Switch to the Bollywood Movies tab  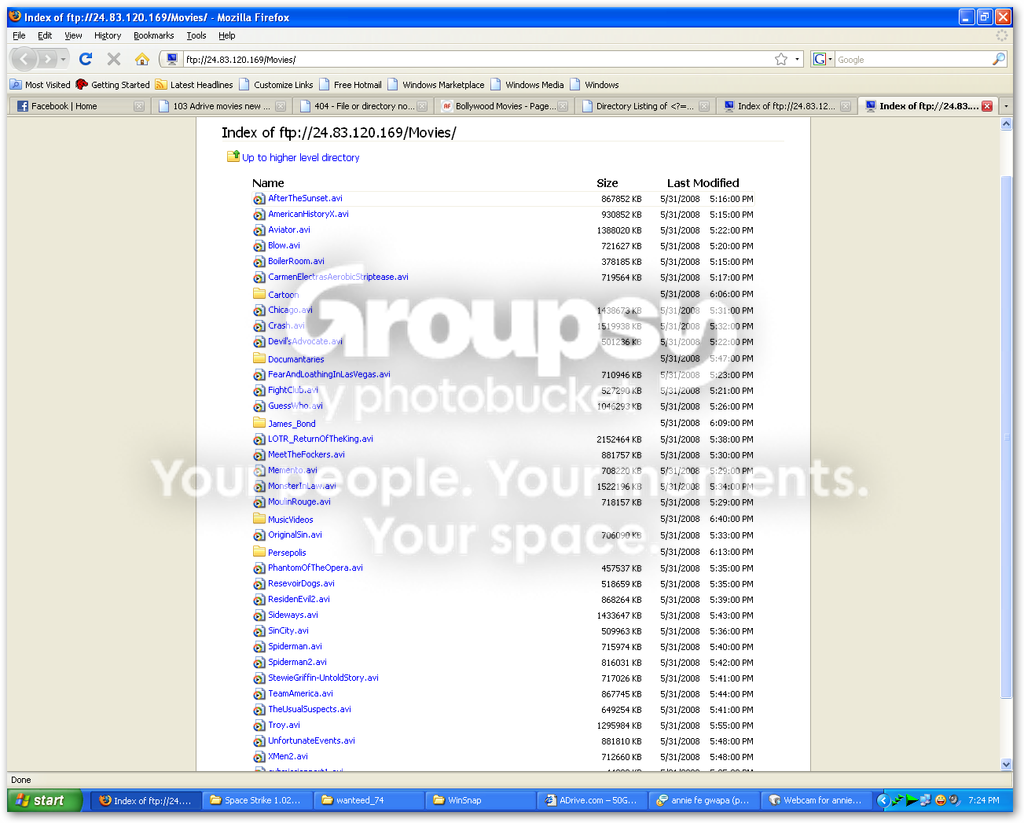504,106
